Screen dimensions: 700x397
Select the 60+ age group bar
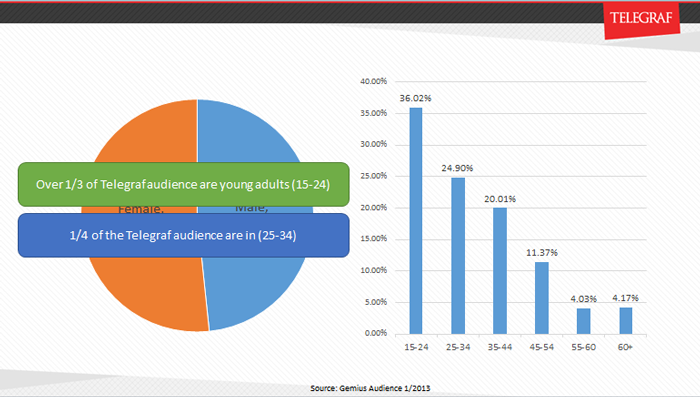pos(626,321)
